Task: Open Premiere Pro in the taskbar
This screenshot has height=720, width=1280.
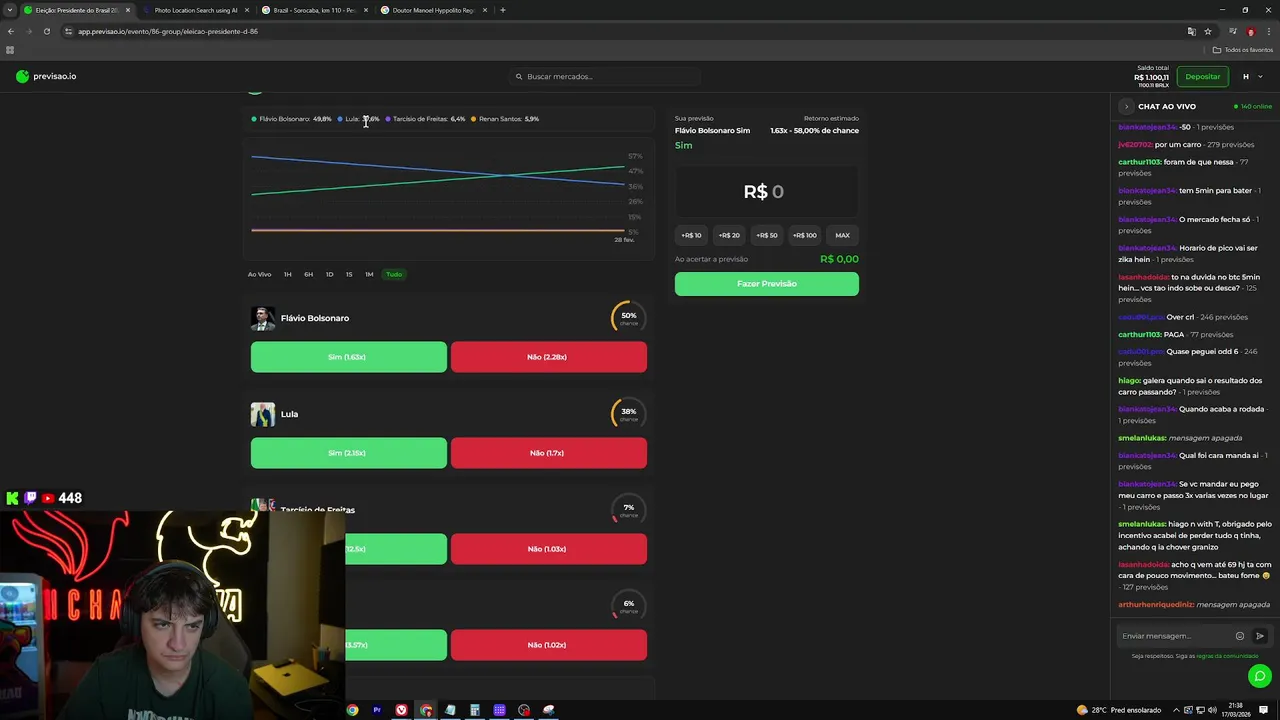Action: (377, 710)
